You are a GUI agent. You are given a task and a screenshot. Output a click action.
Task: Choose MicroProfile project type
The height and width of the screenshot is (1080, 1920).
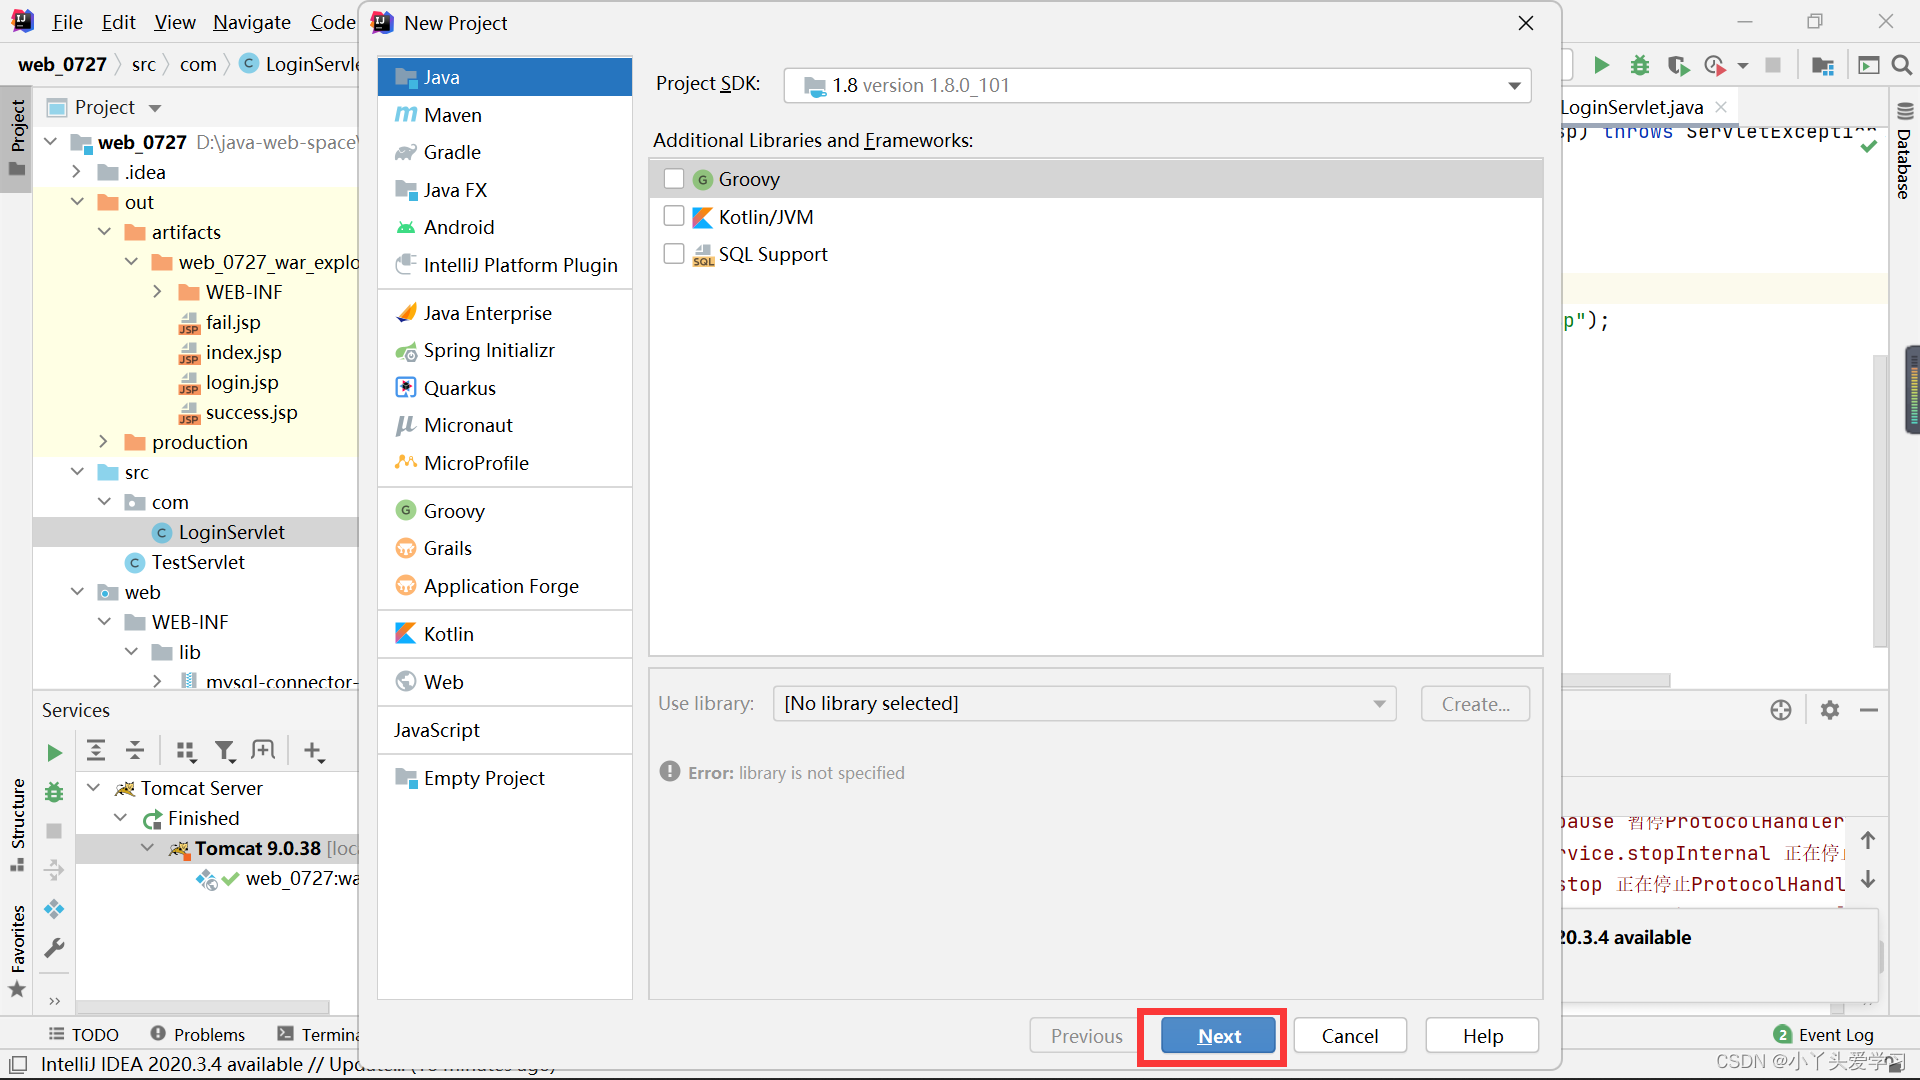(505, 463)
